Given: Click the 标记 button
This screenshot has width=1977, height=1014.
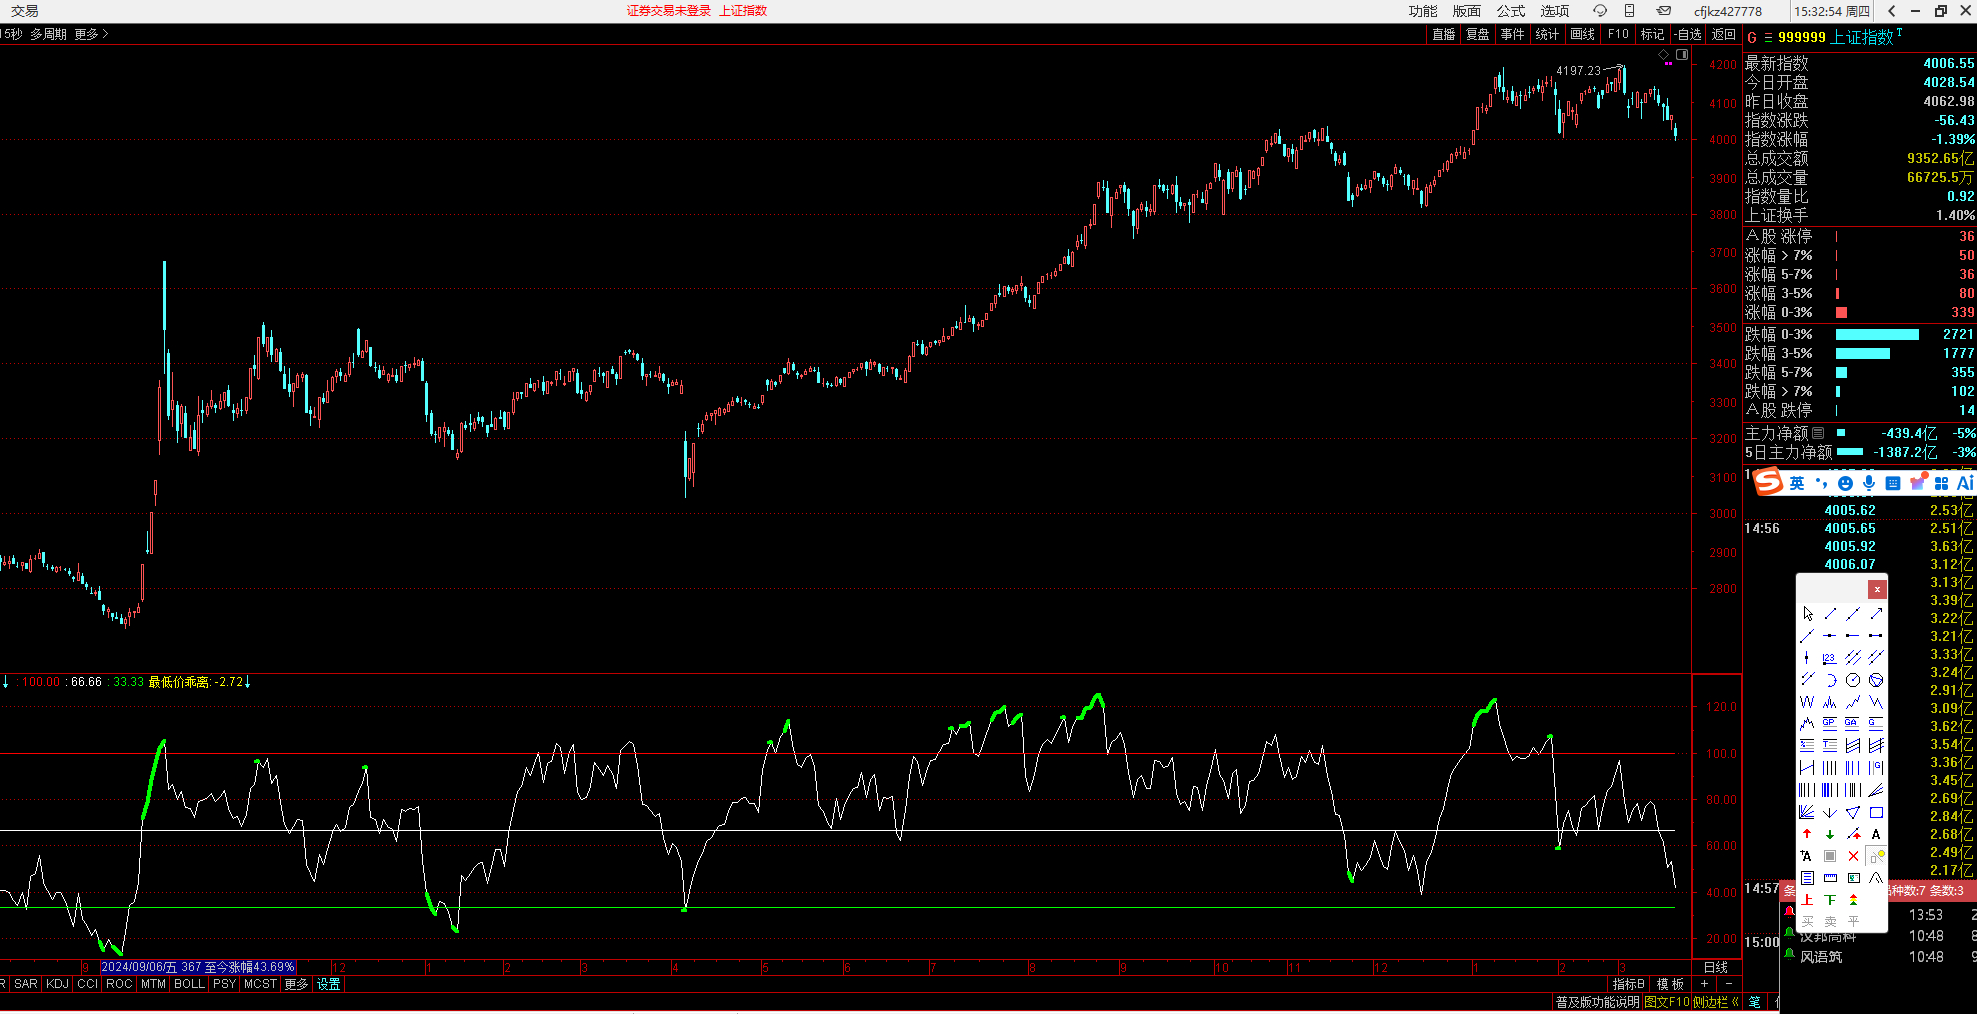Looking at the screenshot, I should point(1652,34).
